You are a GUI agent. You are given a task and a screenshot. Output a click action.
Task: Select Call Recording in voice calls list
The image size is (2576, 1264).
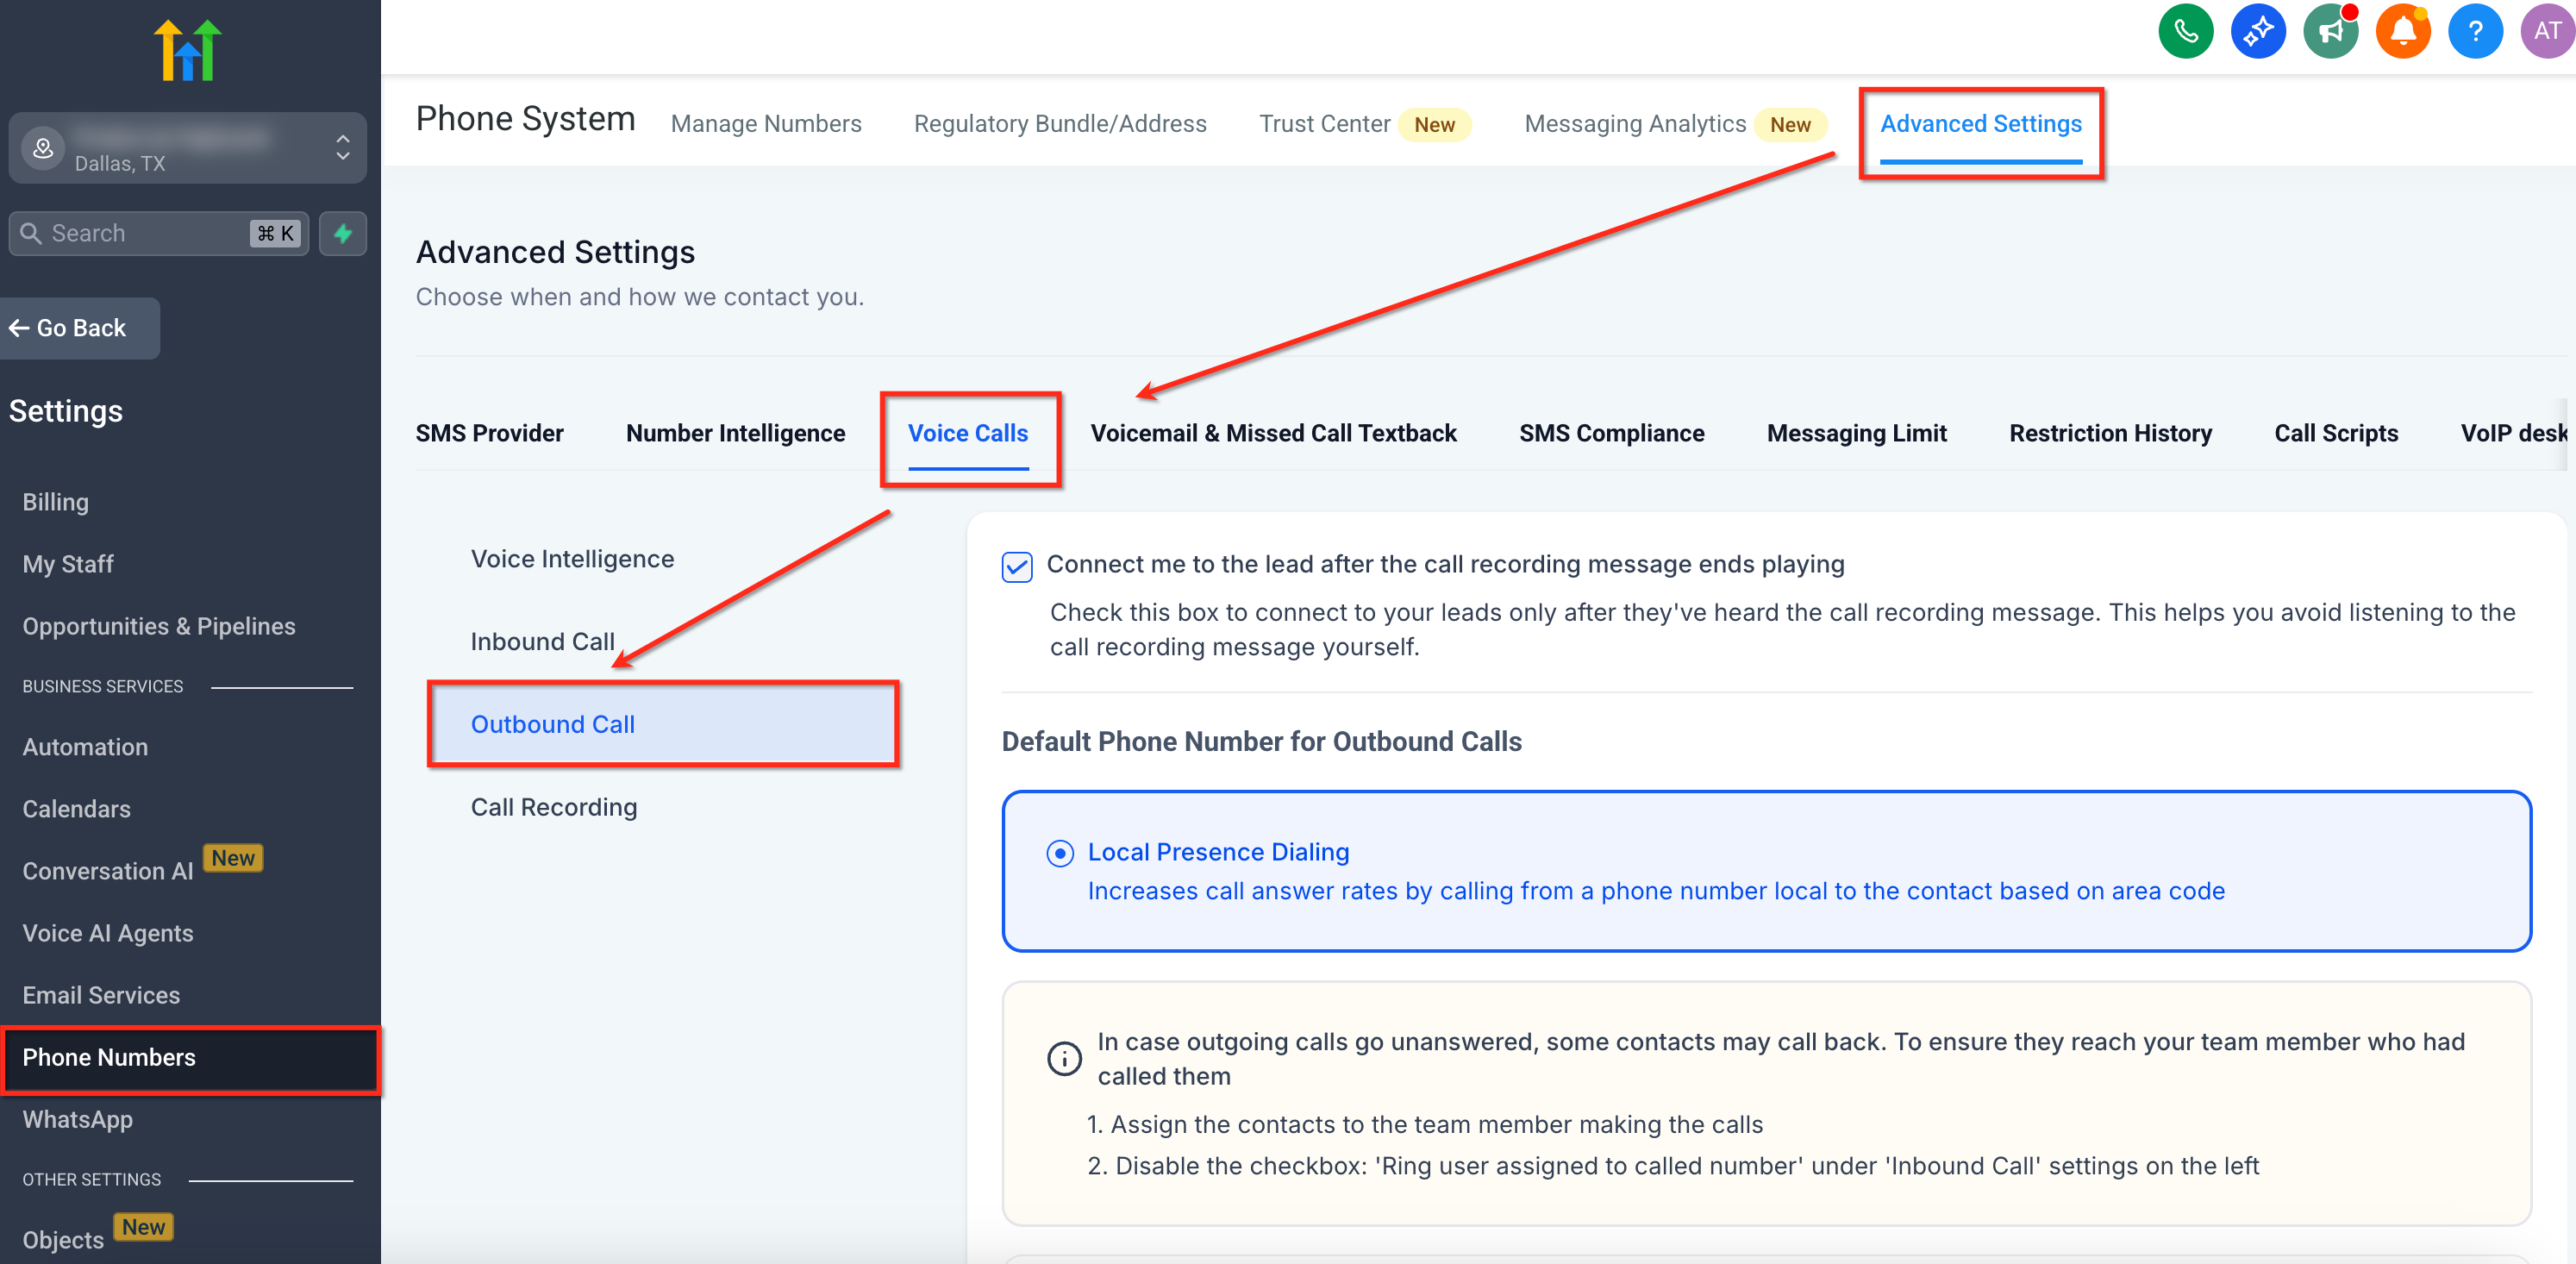(553, 807)
